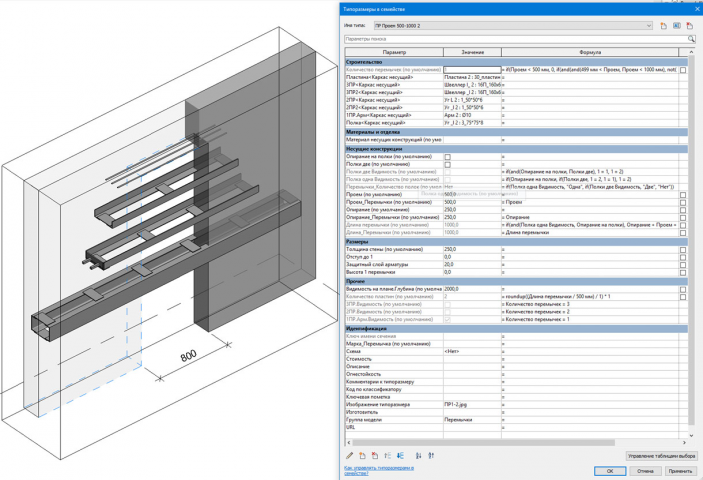Toggle lock checkbox for Защитный слой арматуры row

pos(682,265)
